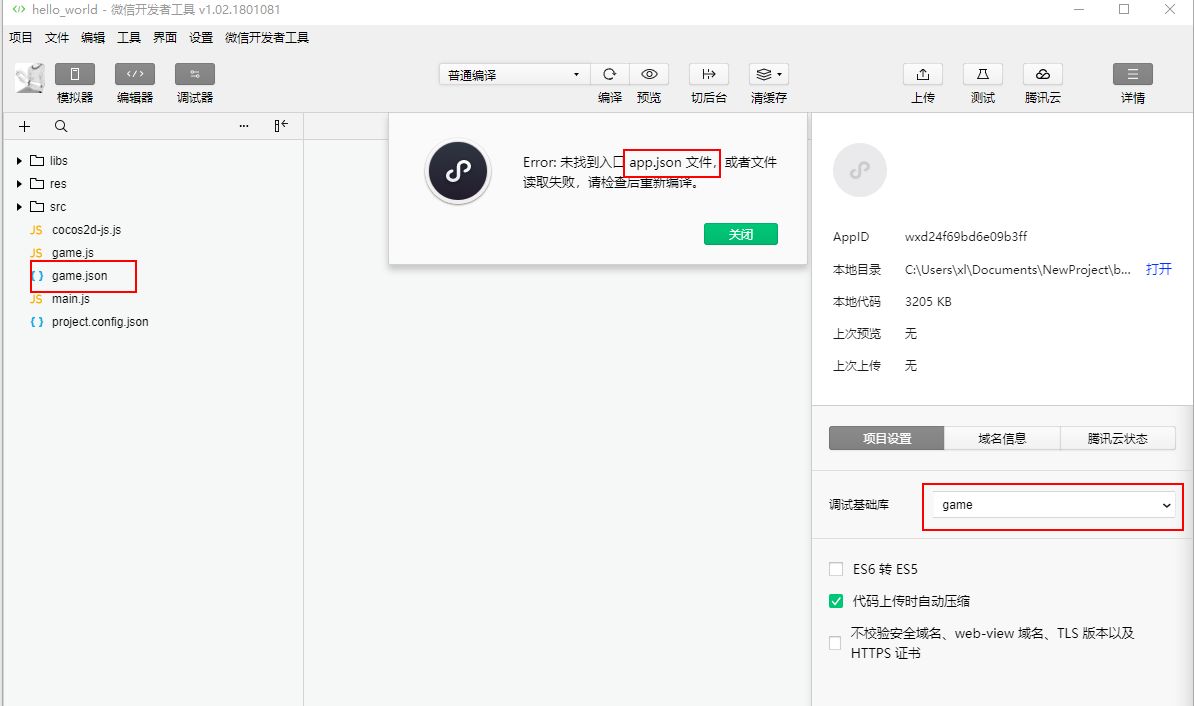Click the green 关闭 button in dialog
Image resolution: width=1194 pixels, height=706 pixels.
pos(741,234)
